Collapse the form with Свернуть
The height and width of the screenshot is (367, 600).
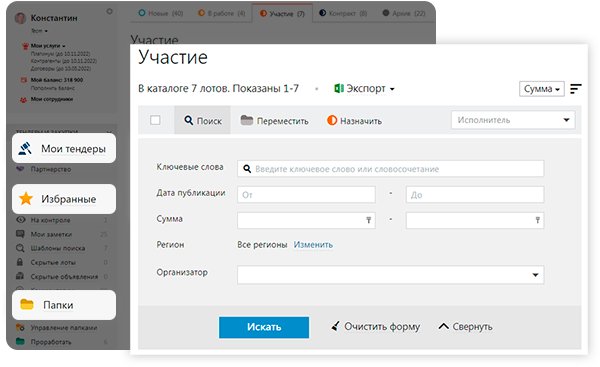click(x=472, y=326)
